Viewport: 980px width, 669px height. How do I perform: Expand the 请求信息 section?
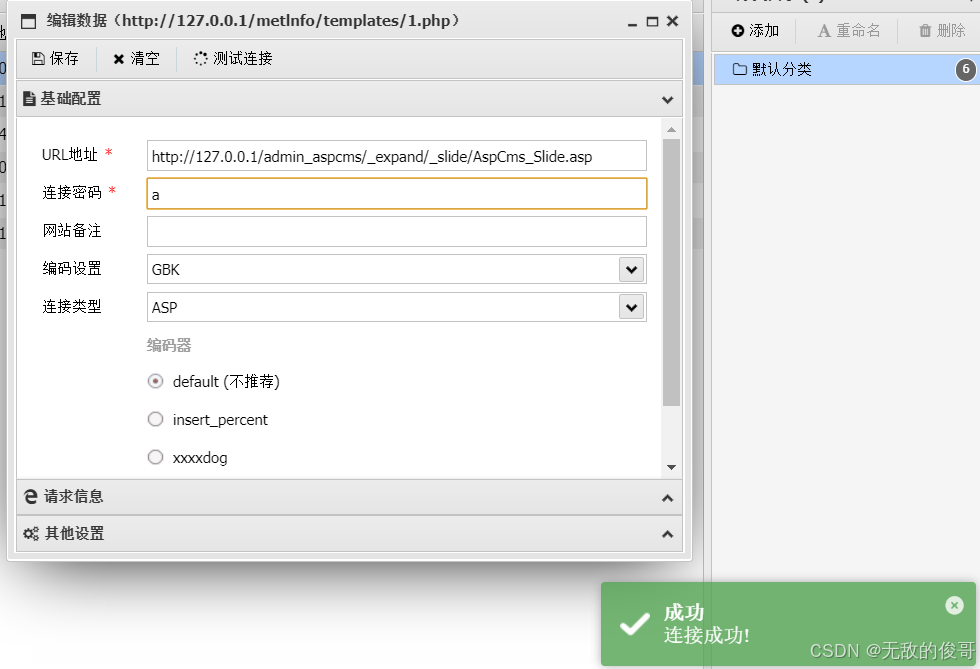coord(667,497)
